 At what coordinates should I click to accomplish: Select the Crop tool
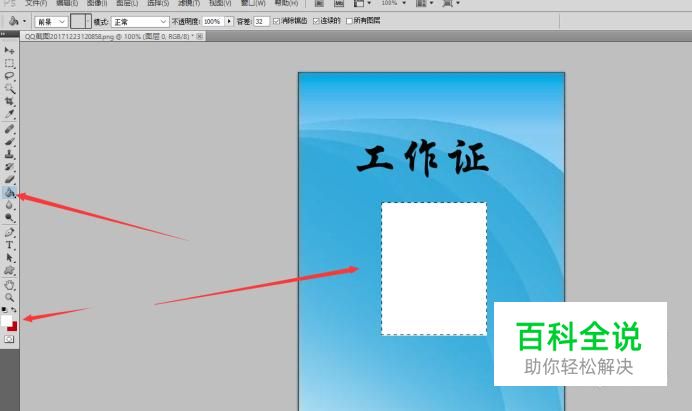click(9, 101)
